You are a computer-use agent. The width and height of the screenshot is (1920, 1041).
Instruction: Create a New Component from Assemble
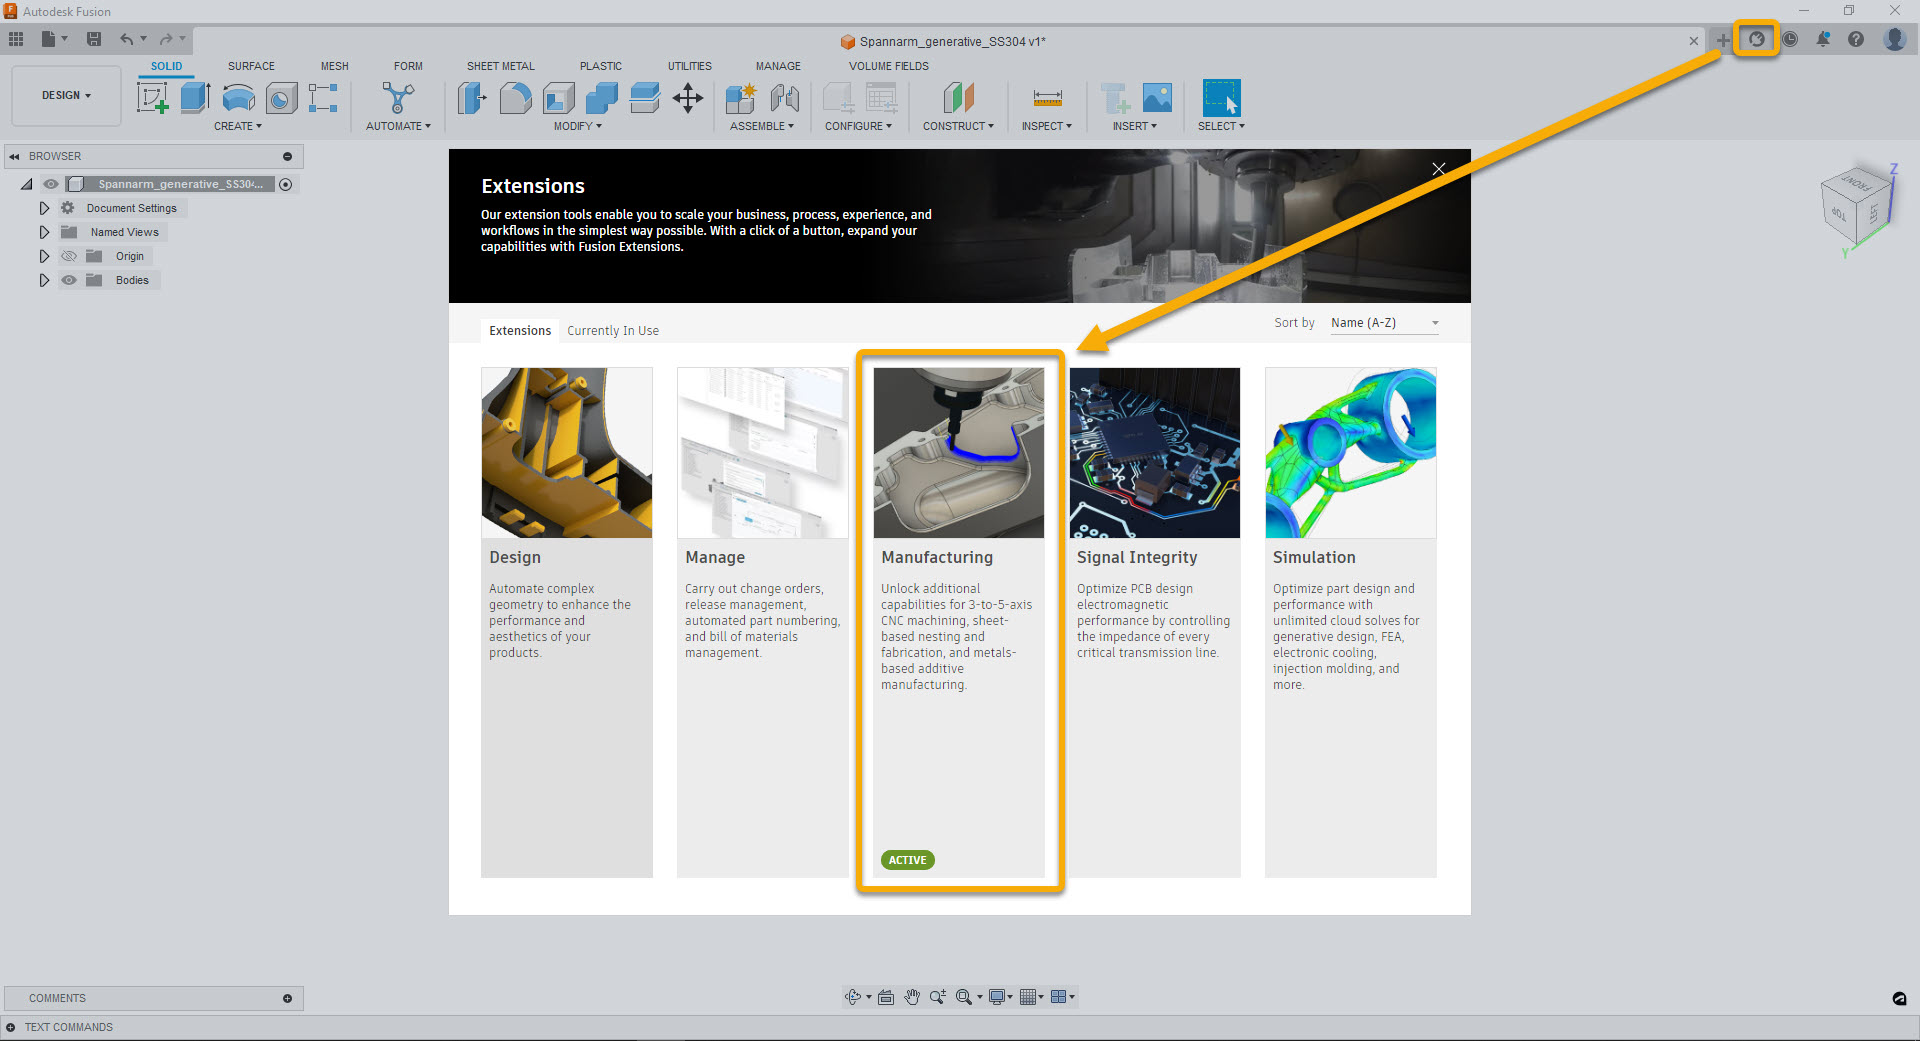741,98
